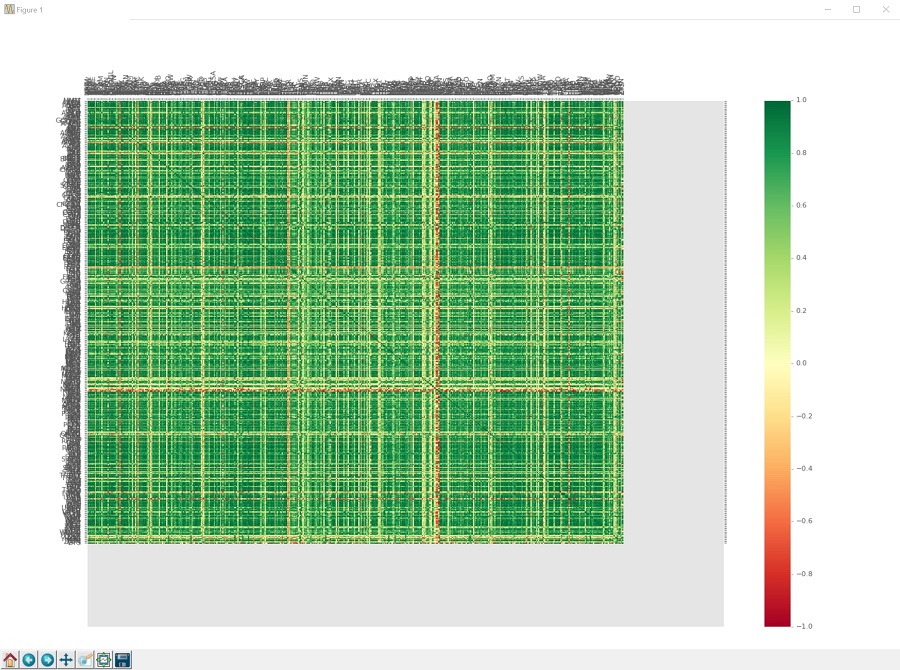
Task: Reset the plot with the Home icon
Action: (x=11, y=659)
